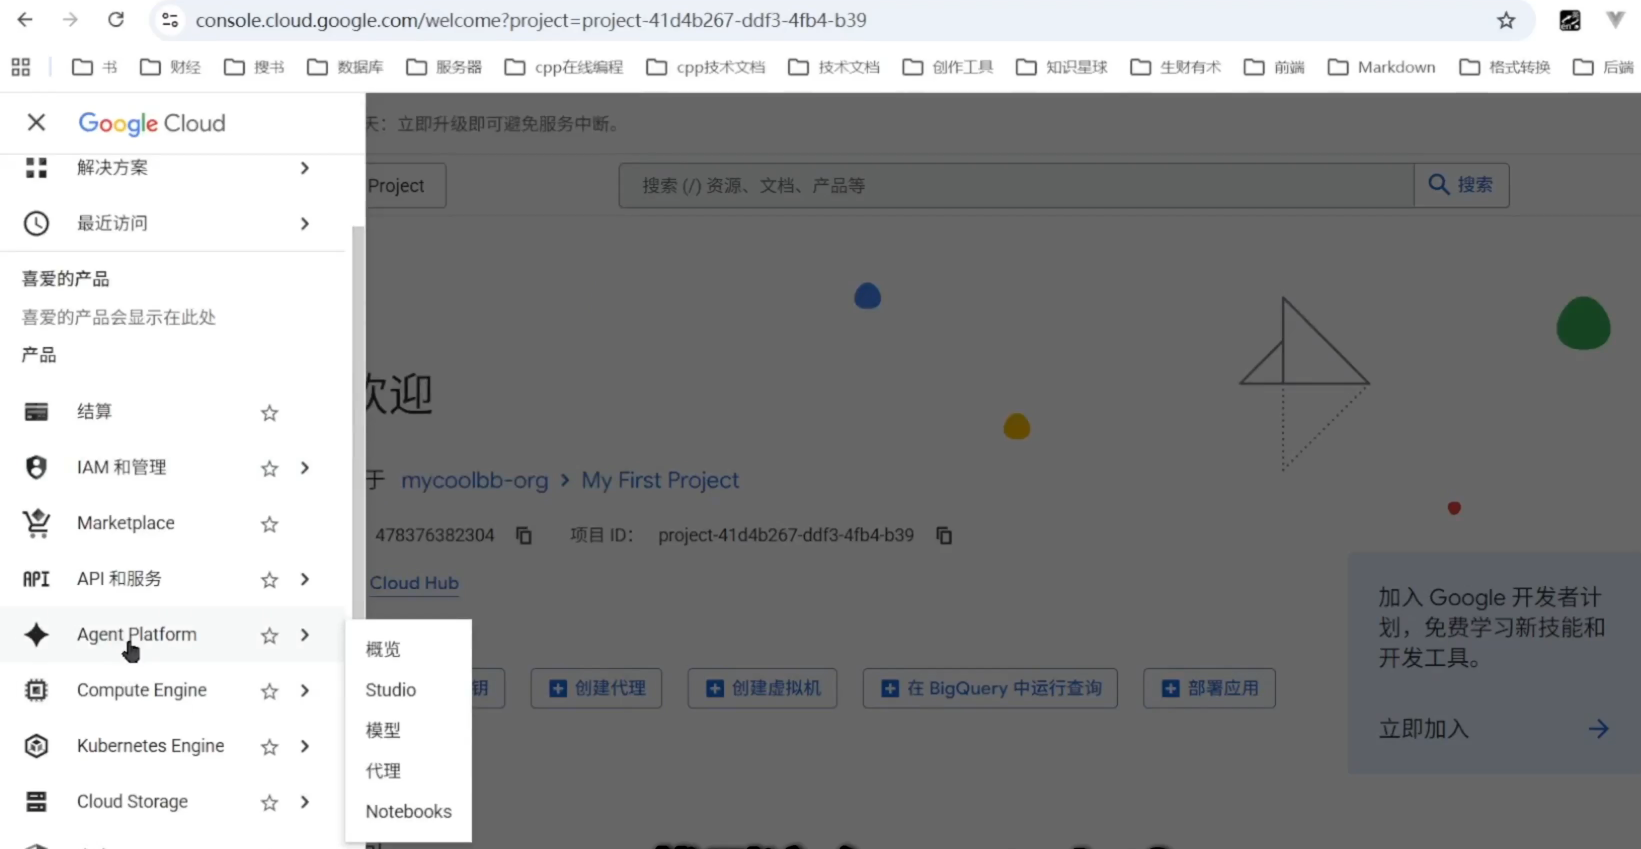This screenshot has width=1641, height=849.
Task: Star Marketplace as a favorite product
Action: [x=269, y=524]
